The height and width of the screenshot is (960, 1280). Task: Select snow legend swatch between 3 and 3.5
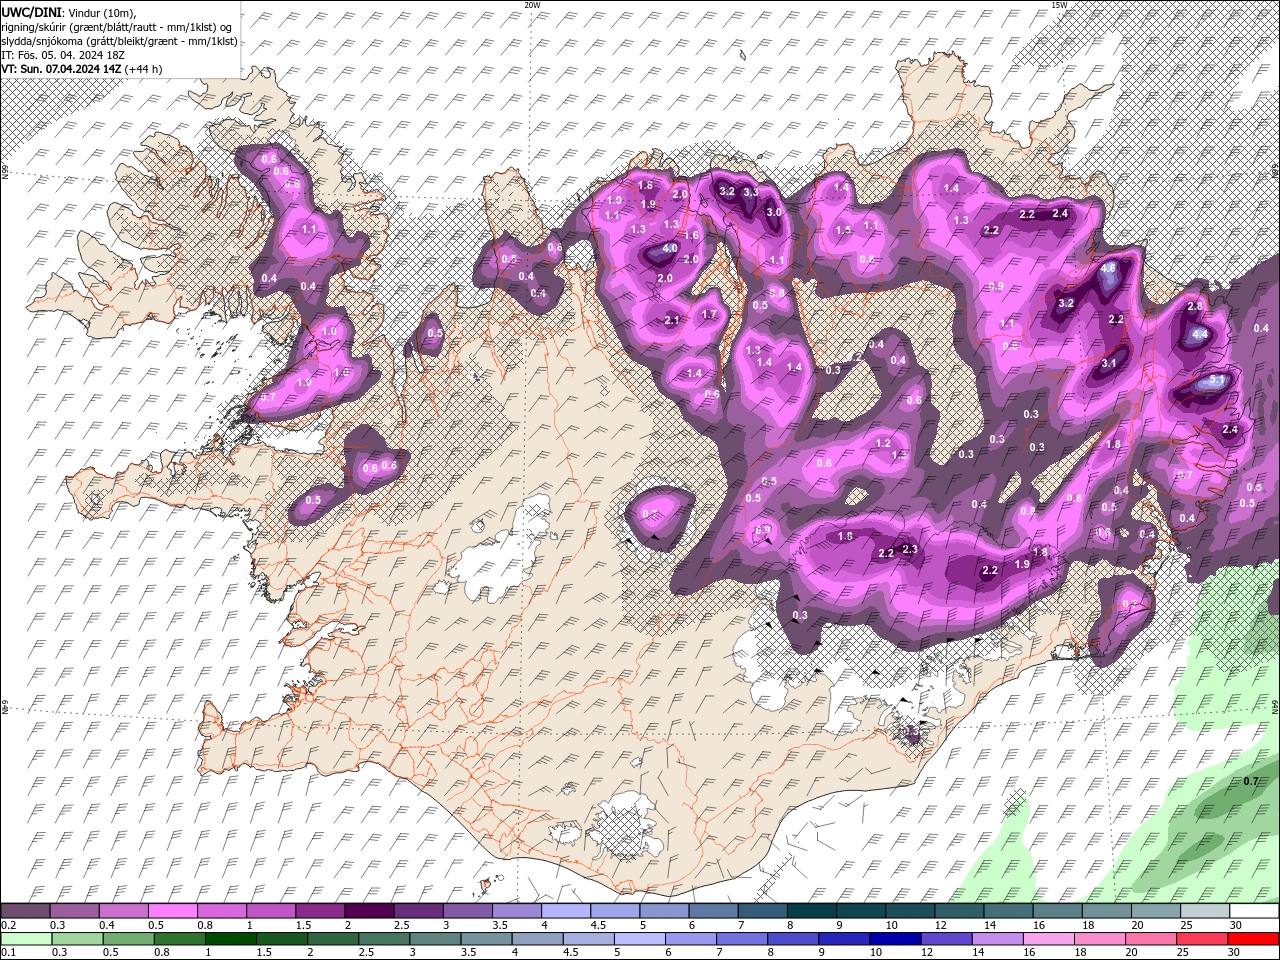pyautogui.click(x=468, y=911)
